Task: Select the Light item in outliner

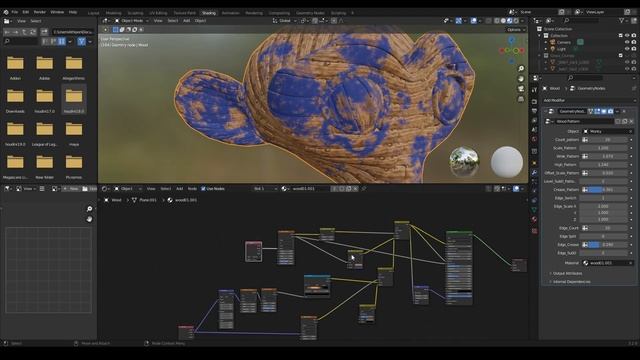Action: [561, 49]
